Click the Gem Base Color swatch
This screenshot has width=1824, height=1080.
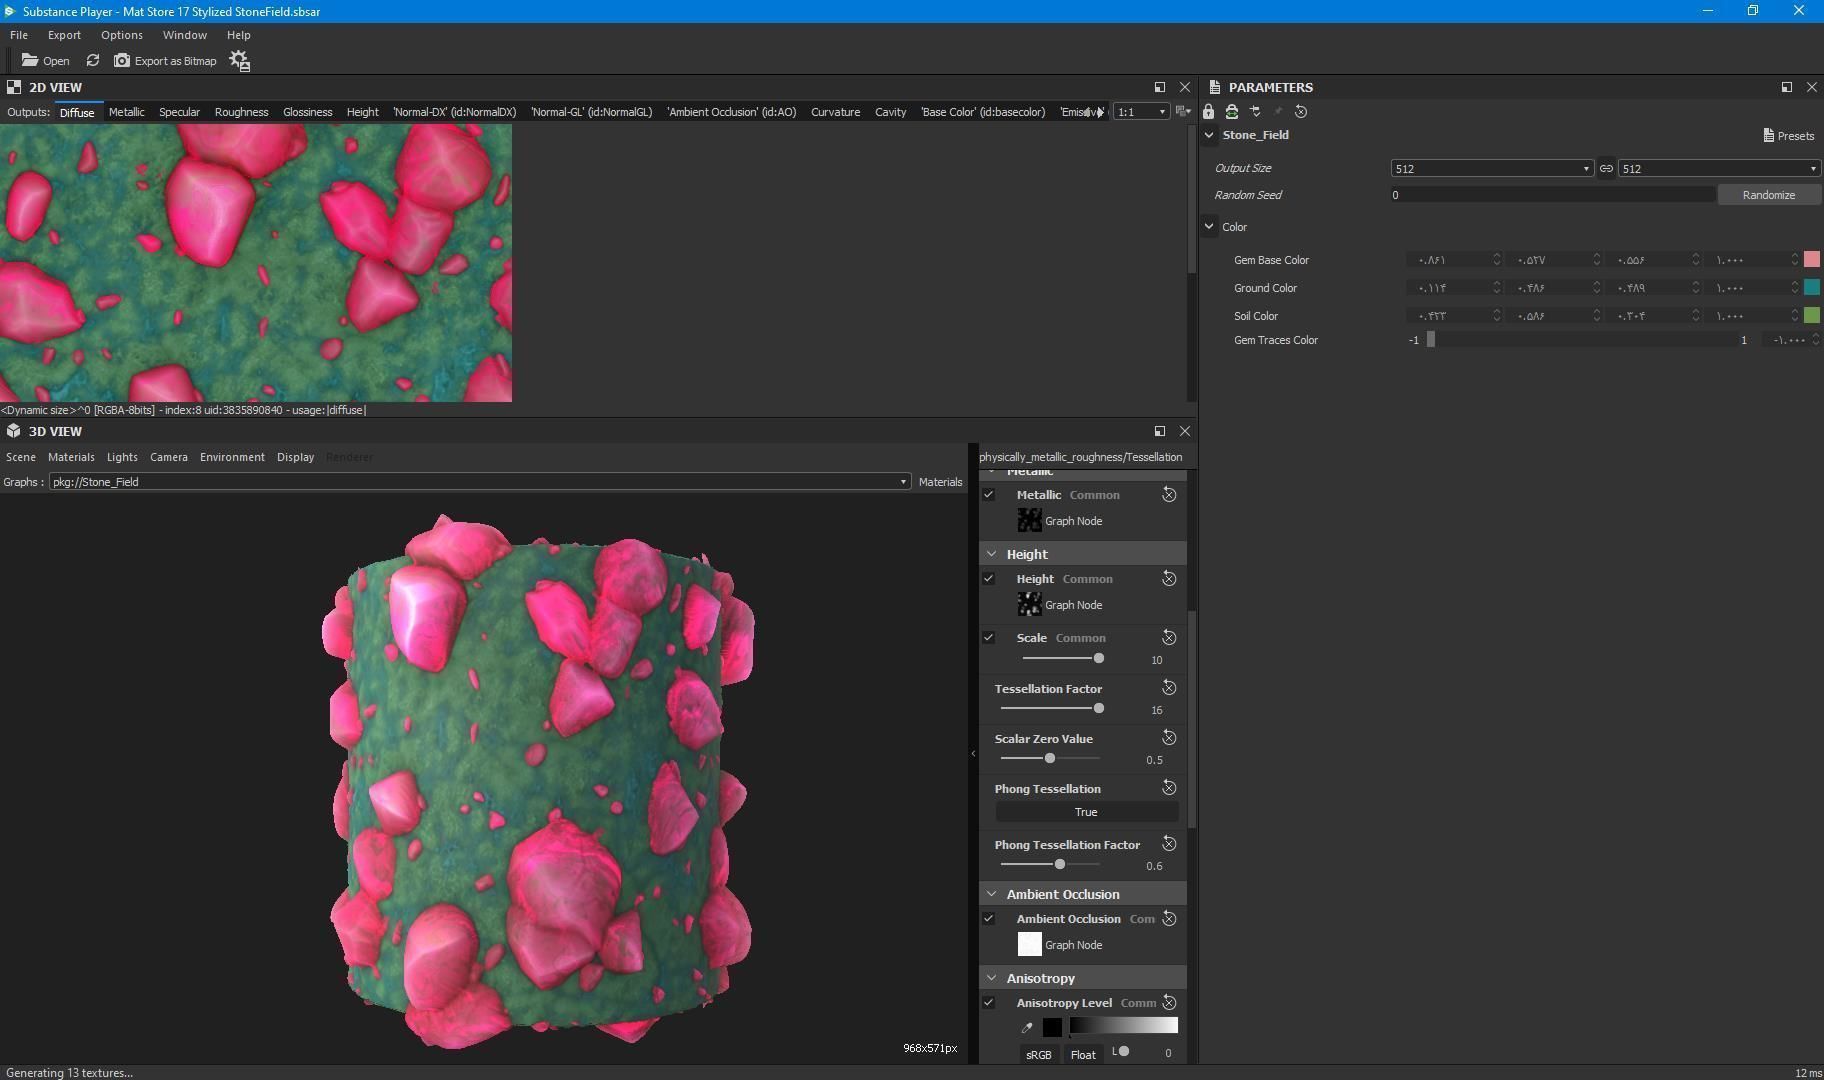click(1812, 260)
